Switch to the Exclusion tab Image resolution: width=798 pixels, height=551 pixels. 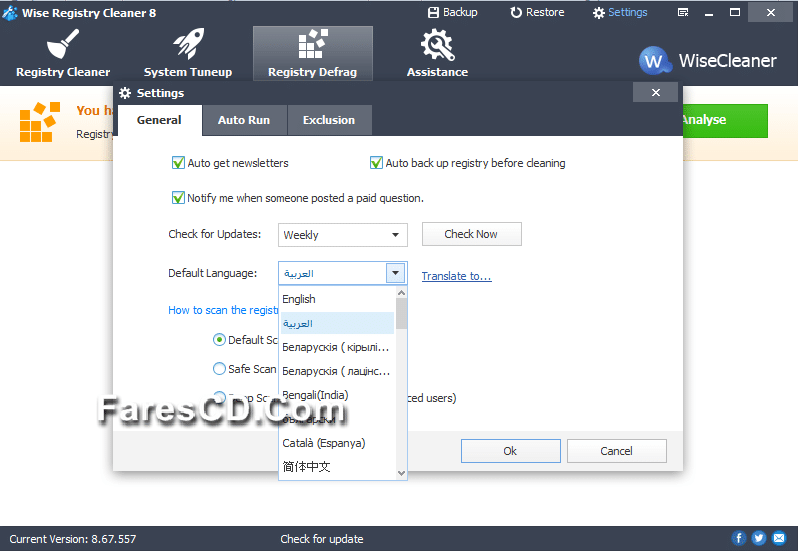click(329, 120)
